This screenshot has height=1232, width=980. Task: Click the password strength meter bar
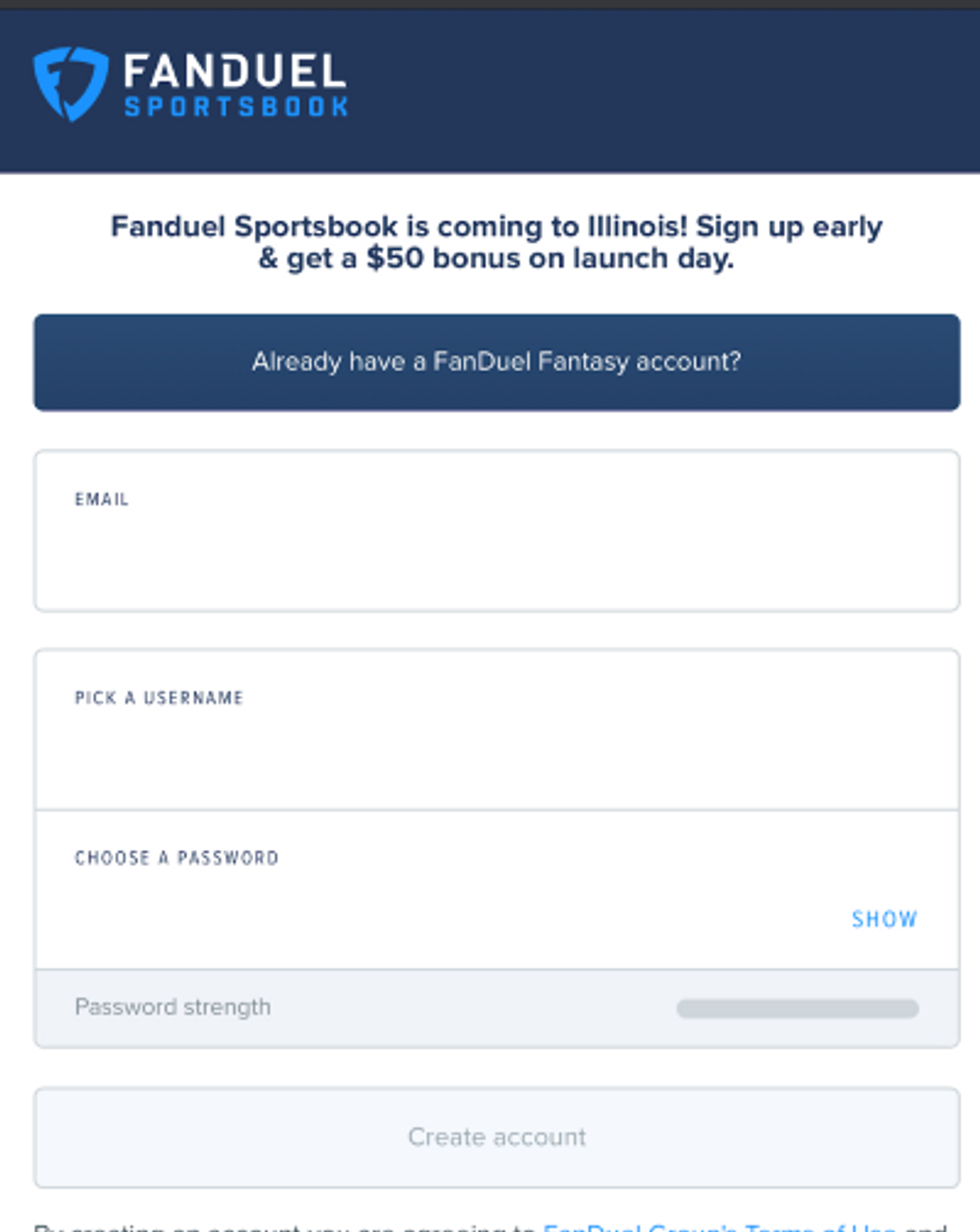[x=798, y=1008]
